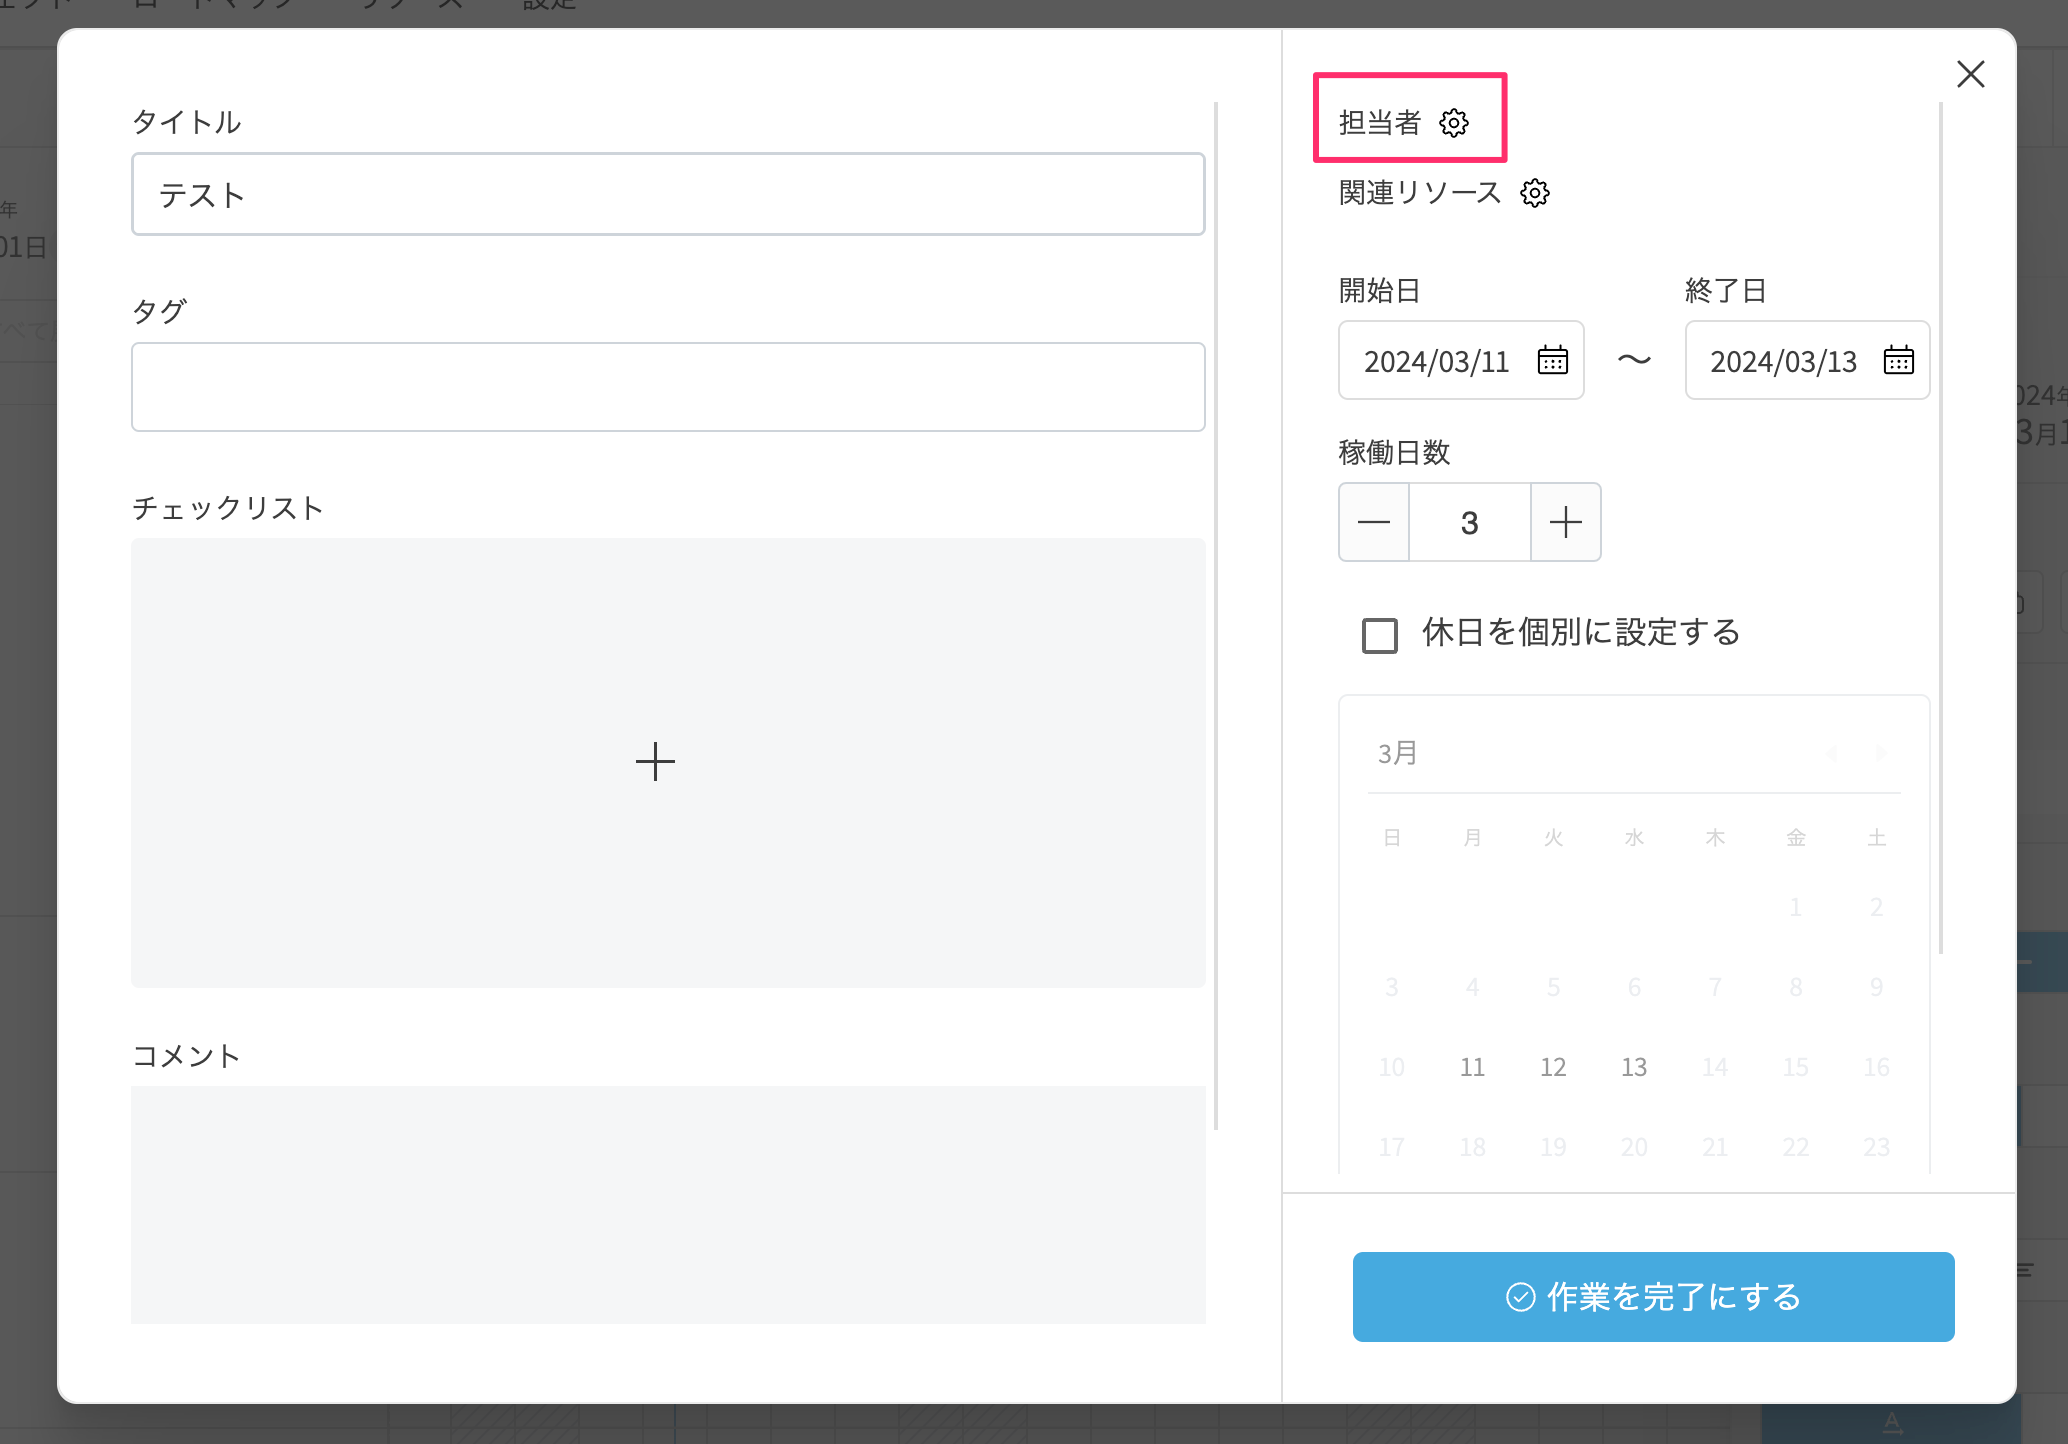The image size is (2068, 1444).
Task: Open the 関連リソース settings gear icon
Action: 1534,193
